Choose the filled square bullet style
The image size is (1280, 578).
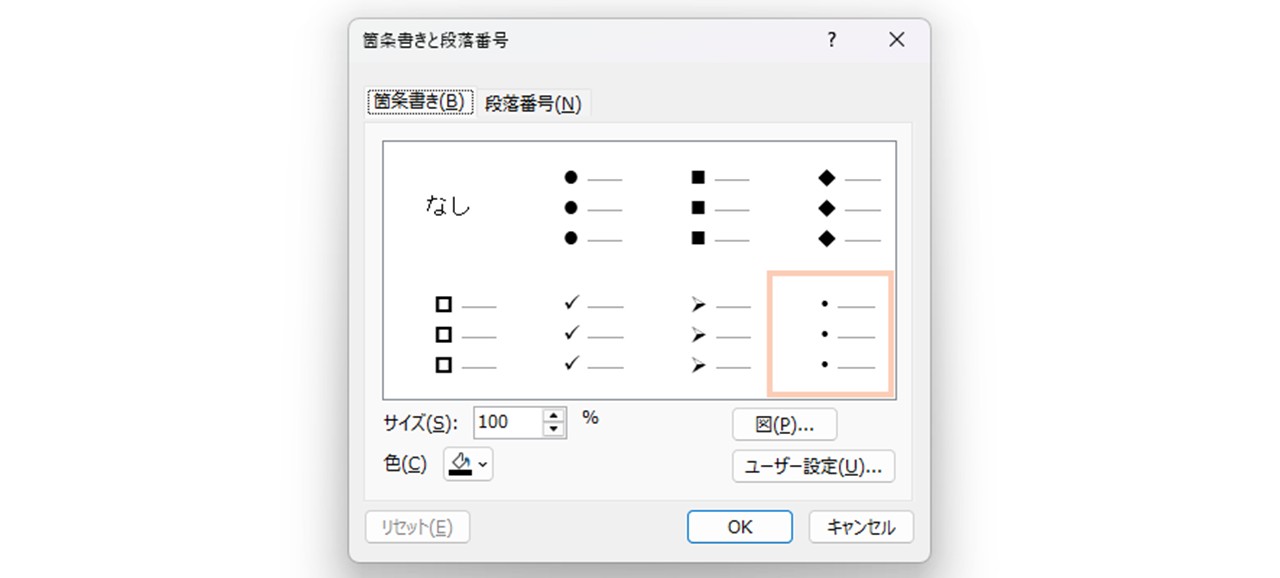point(720,208)
